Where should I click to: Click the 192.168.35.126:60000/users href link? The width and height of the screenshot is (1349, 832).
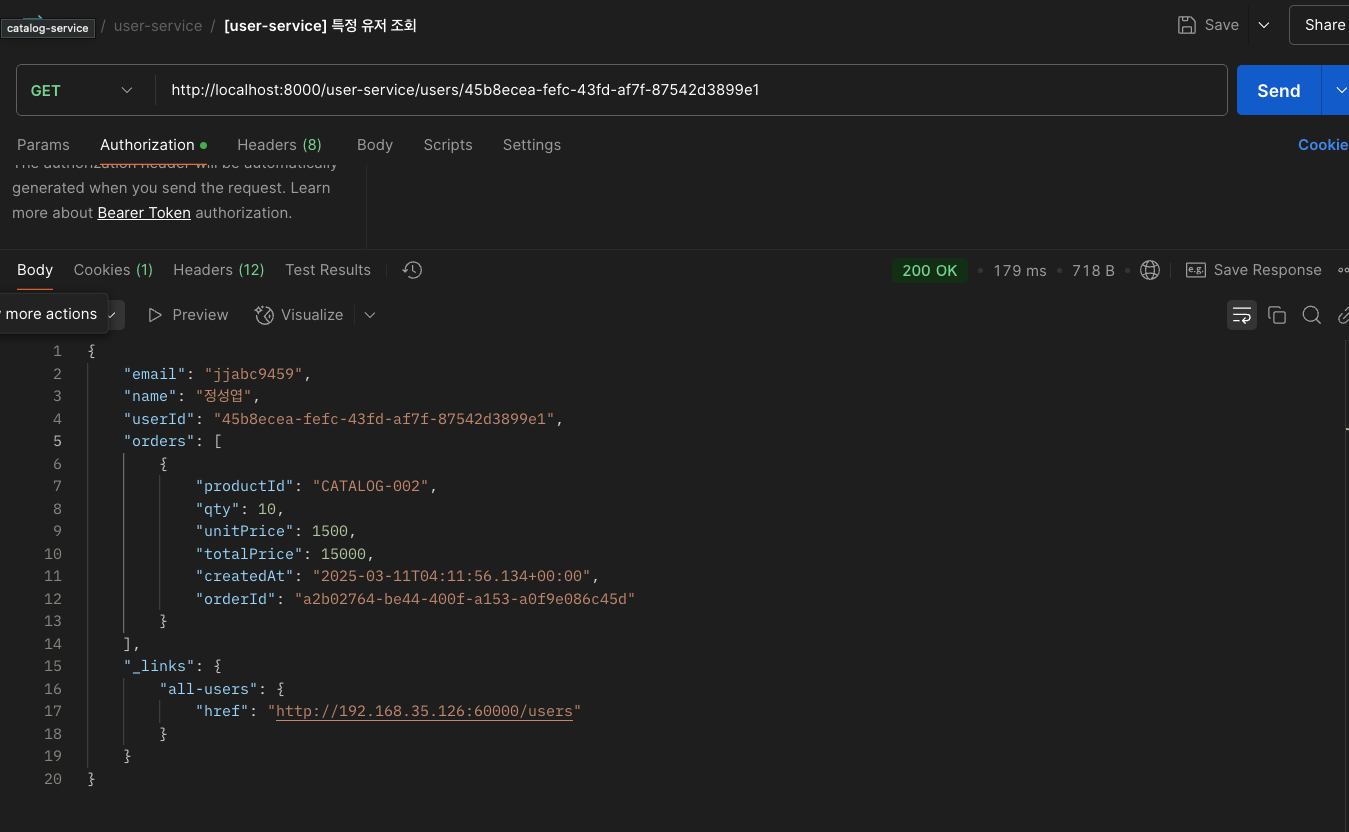(424, 711)
